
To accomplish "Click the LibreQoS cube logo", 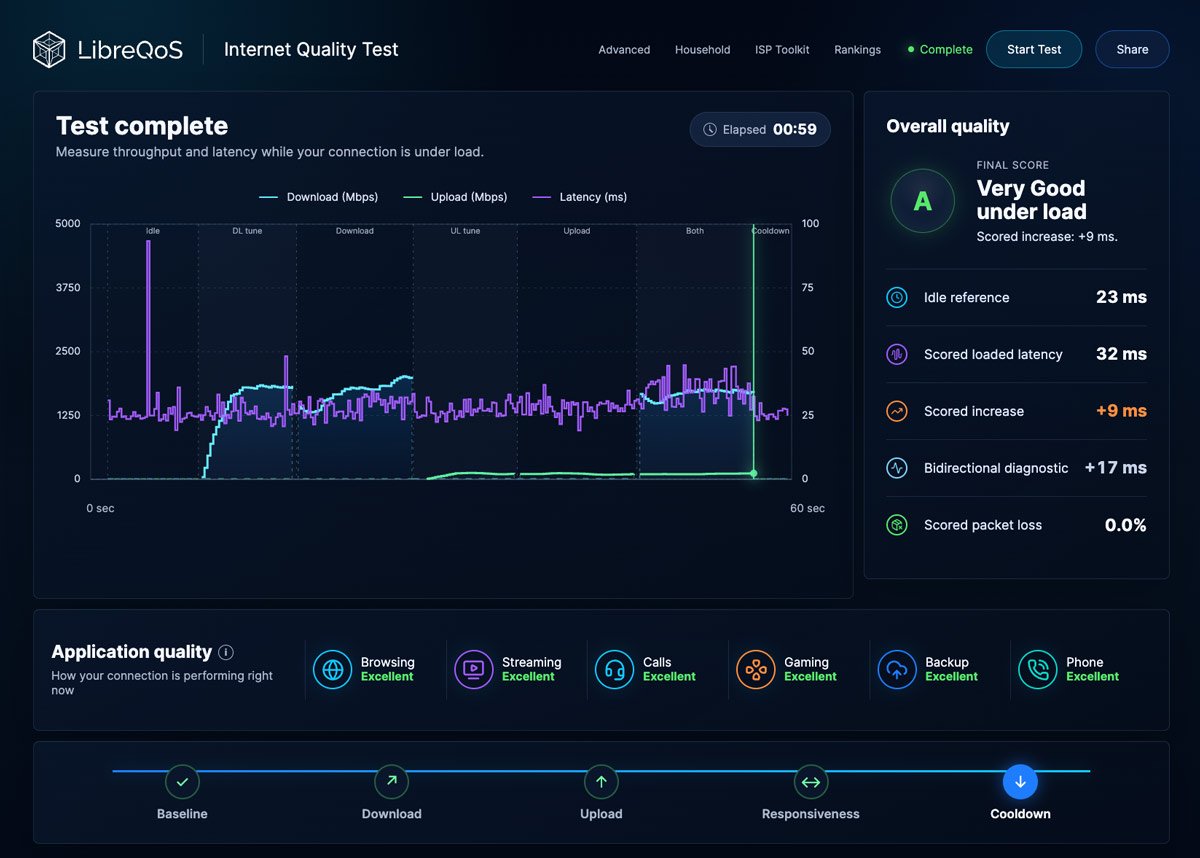I will [x=49, y=49].
